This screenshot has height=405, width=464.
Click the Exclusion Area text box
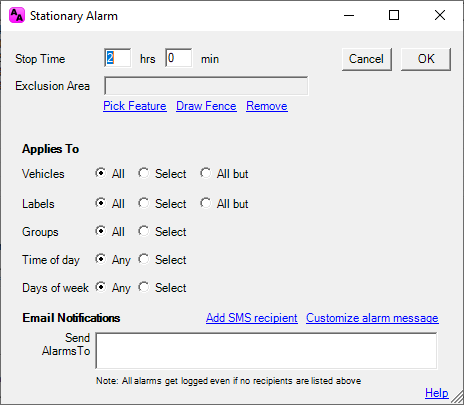(x=206, y=86)
